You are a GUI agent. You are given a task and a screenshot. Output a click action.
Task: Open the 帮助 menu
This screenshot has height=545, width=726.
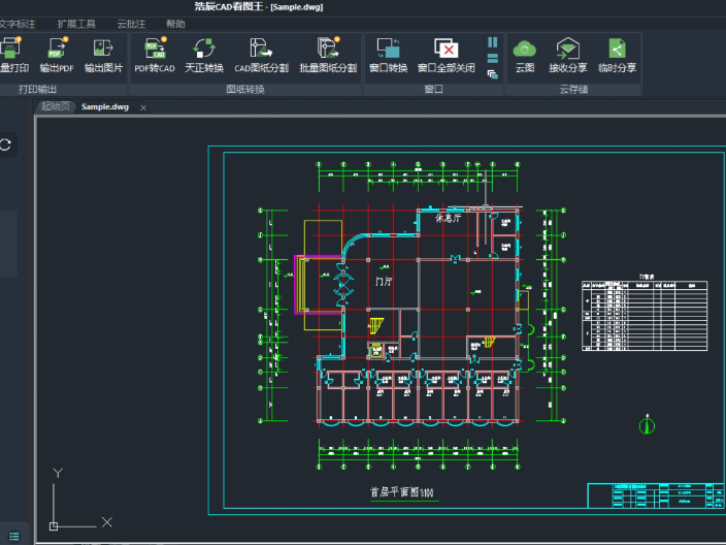pos(175,24)
